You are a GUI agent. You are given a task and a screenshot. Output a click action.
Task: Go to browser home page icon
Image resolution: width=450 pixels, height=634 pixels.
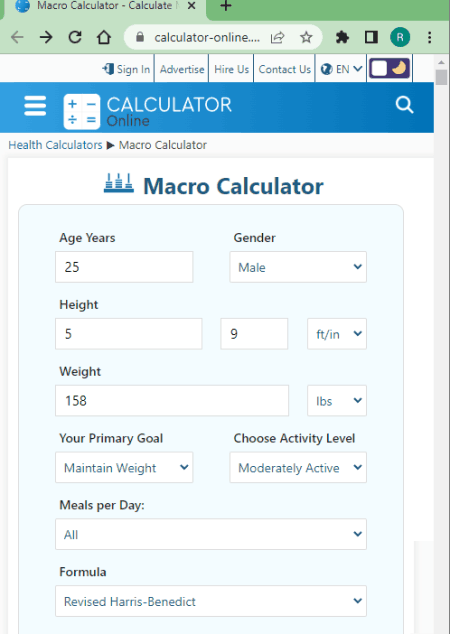pyautogui.click(x=104, y=38)
